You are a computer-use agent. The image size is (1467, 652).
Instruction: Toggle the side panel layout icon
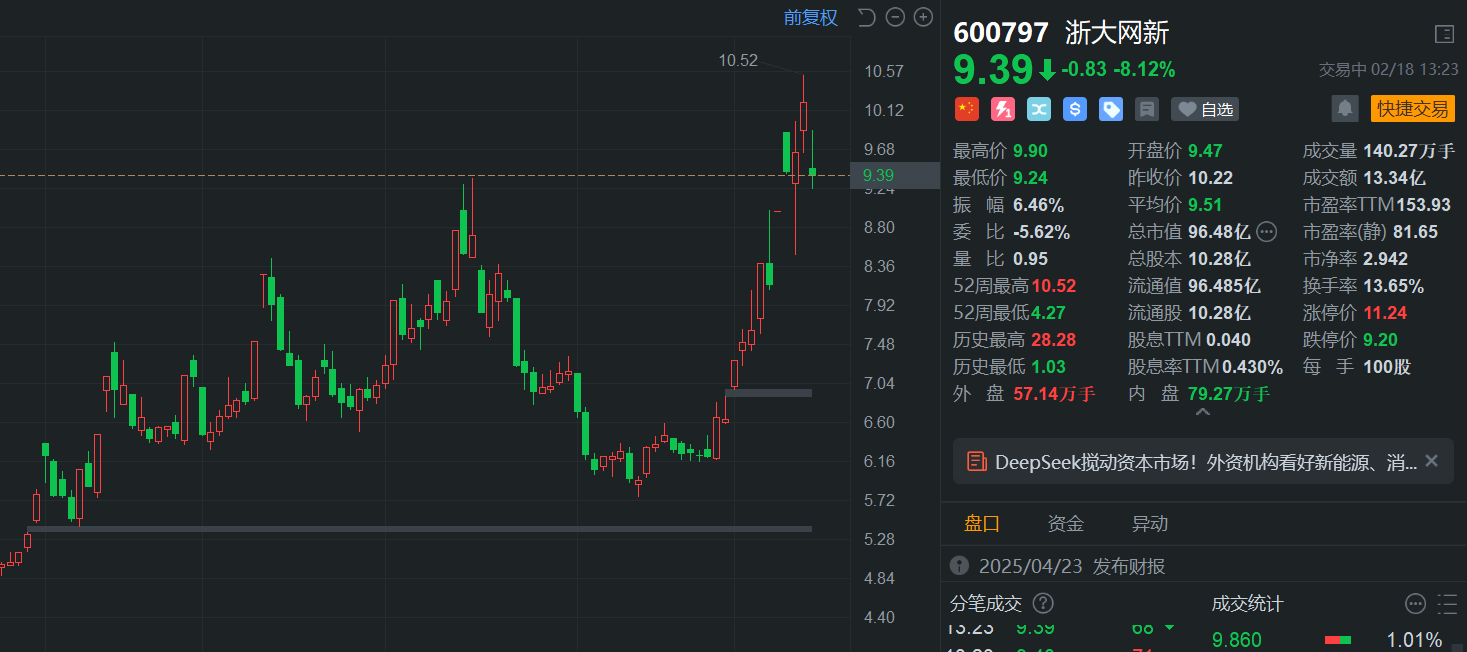coord(1444,34)
